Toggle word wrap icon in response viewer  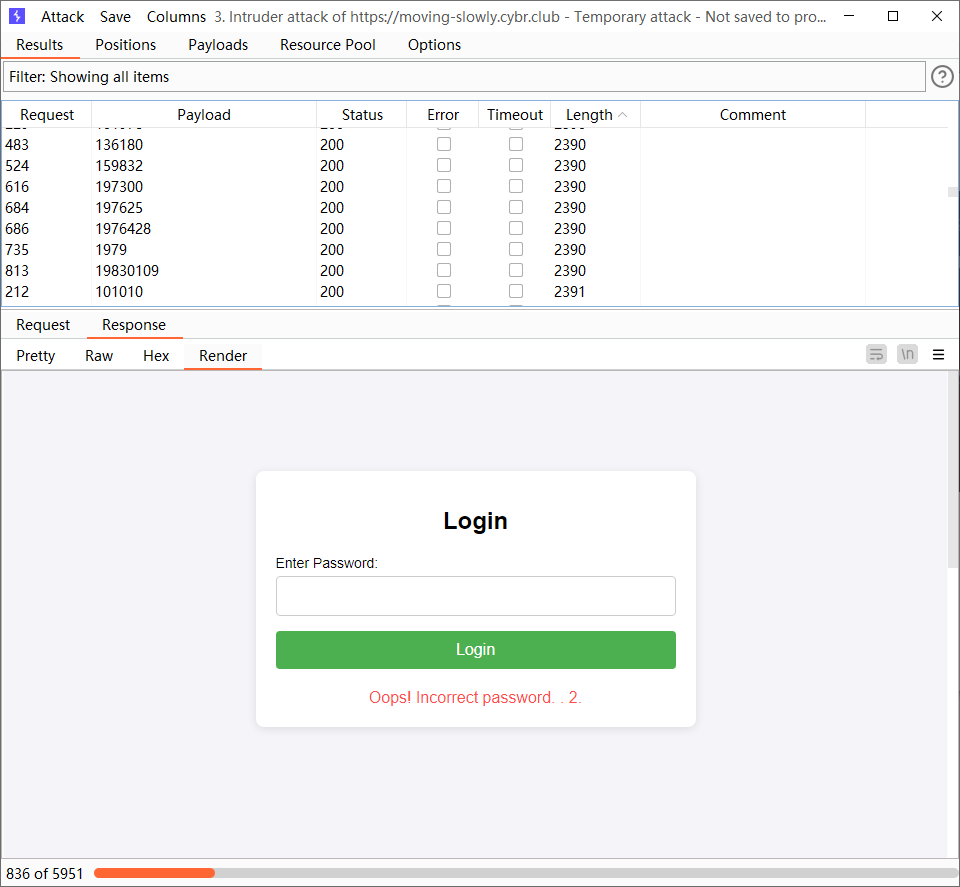(x=876, y=354)
